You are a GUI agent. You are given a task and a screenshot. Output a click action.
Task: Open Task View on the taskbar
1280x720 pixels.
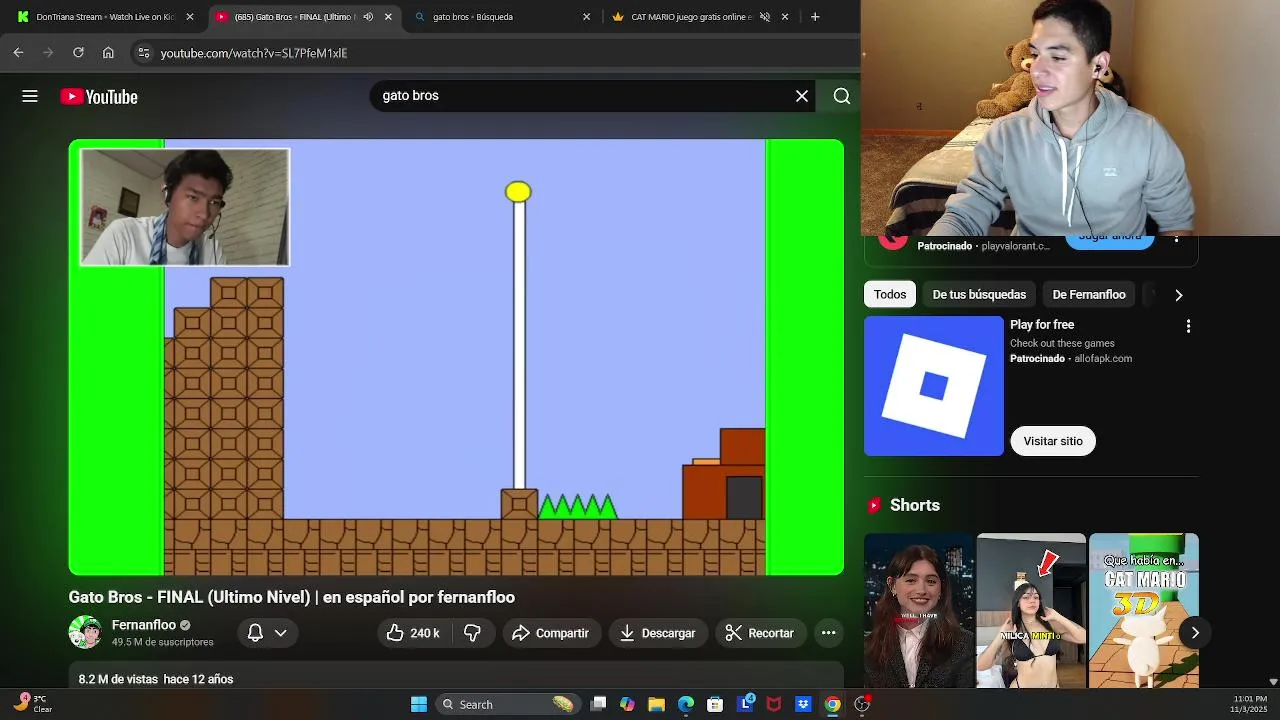point(598,704)
